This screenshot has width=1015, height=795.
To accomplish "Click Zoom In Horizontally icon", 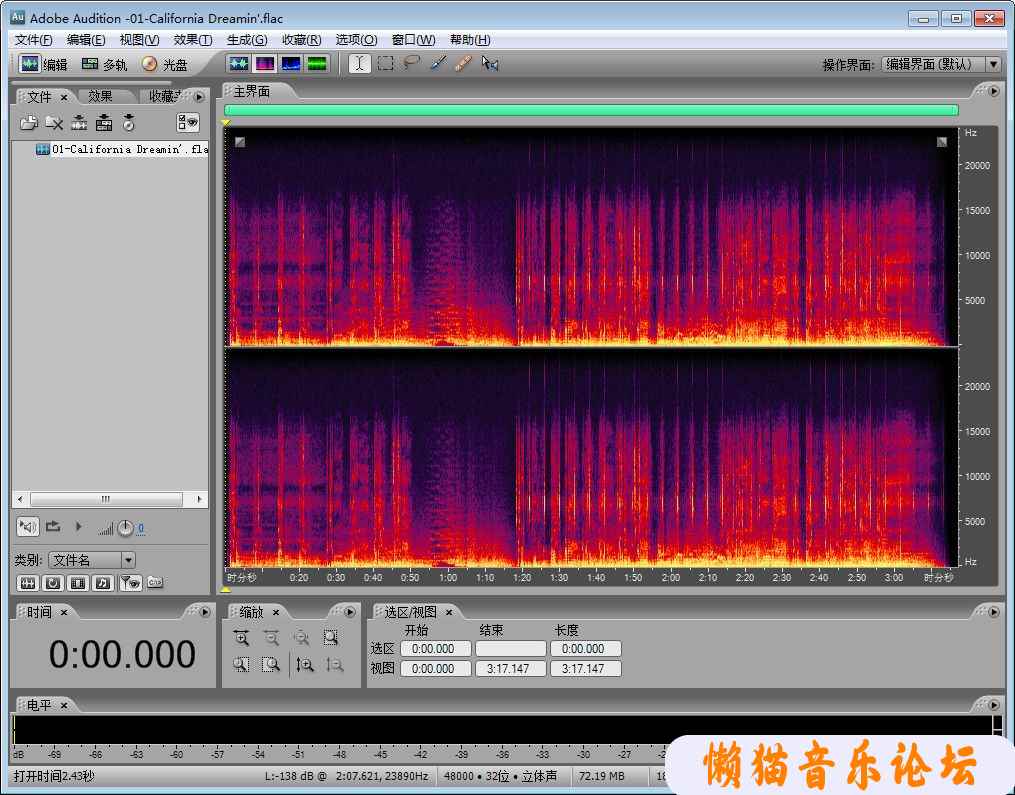I will [x=241, y=638].
